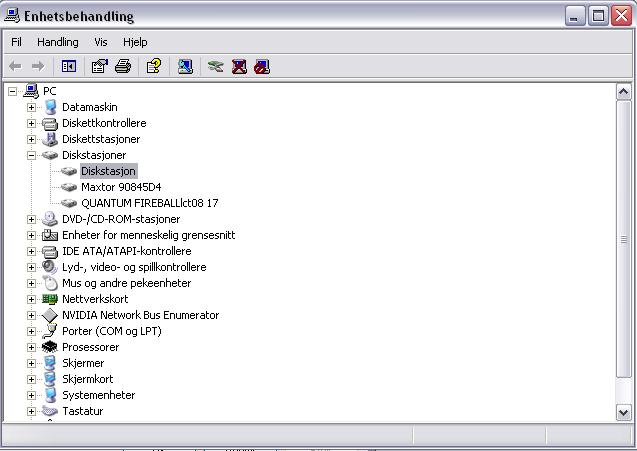Click the Diskstasjoner category drive icon
Screen dimensions: 637x451
coord(50,155)
